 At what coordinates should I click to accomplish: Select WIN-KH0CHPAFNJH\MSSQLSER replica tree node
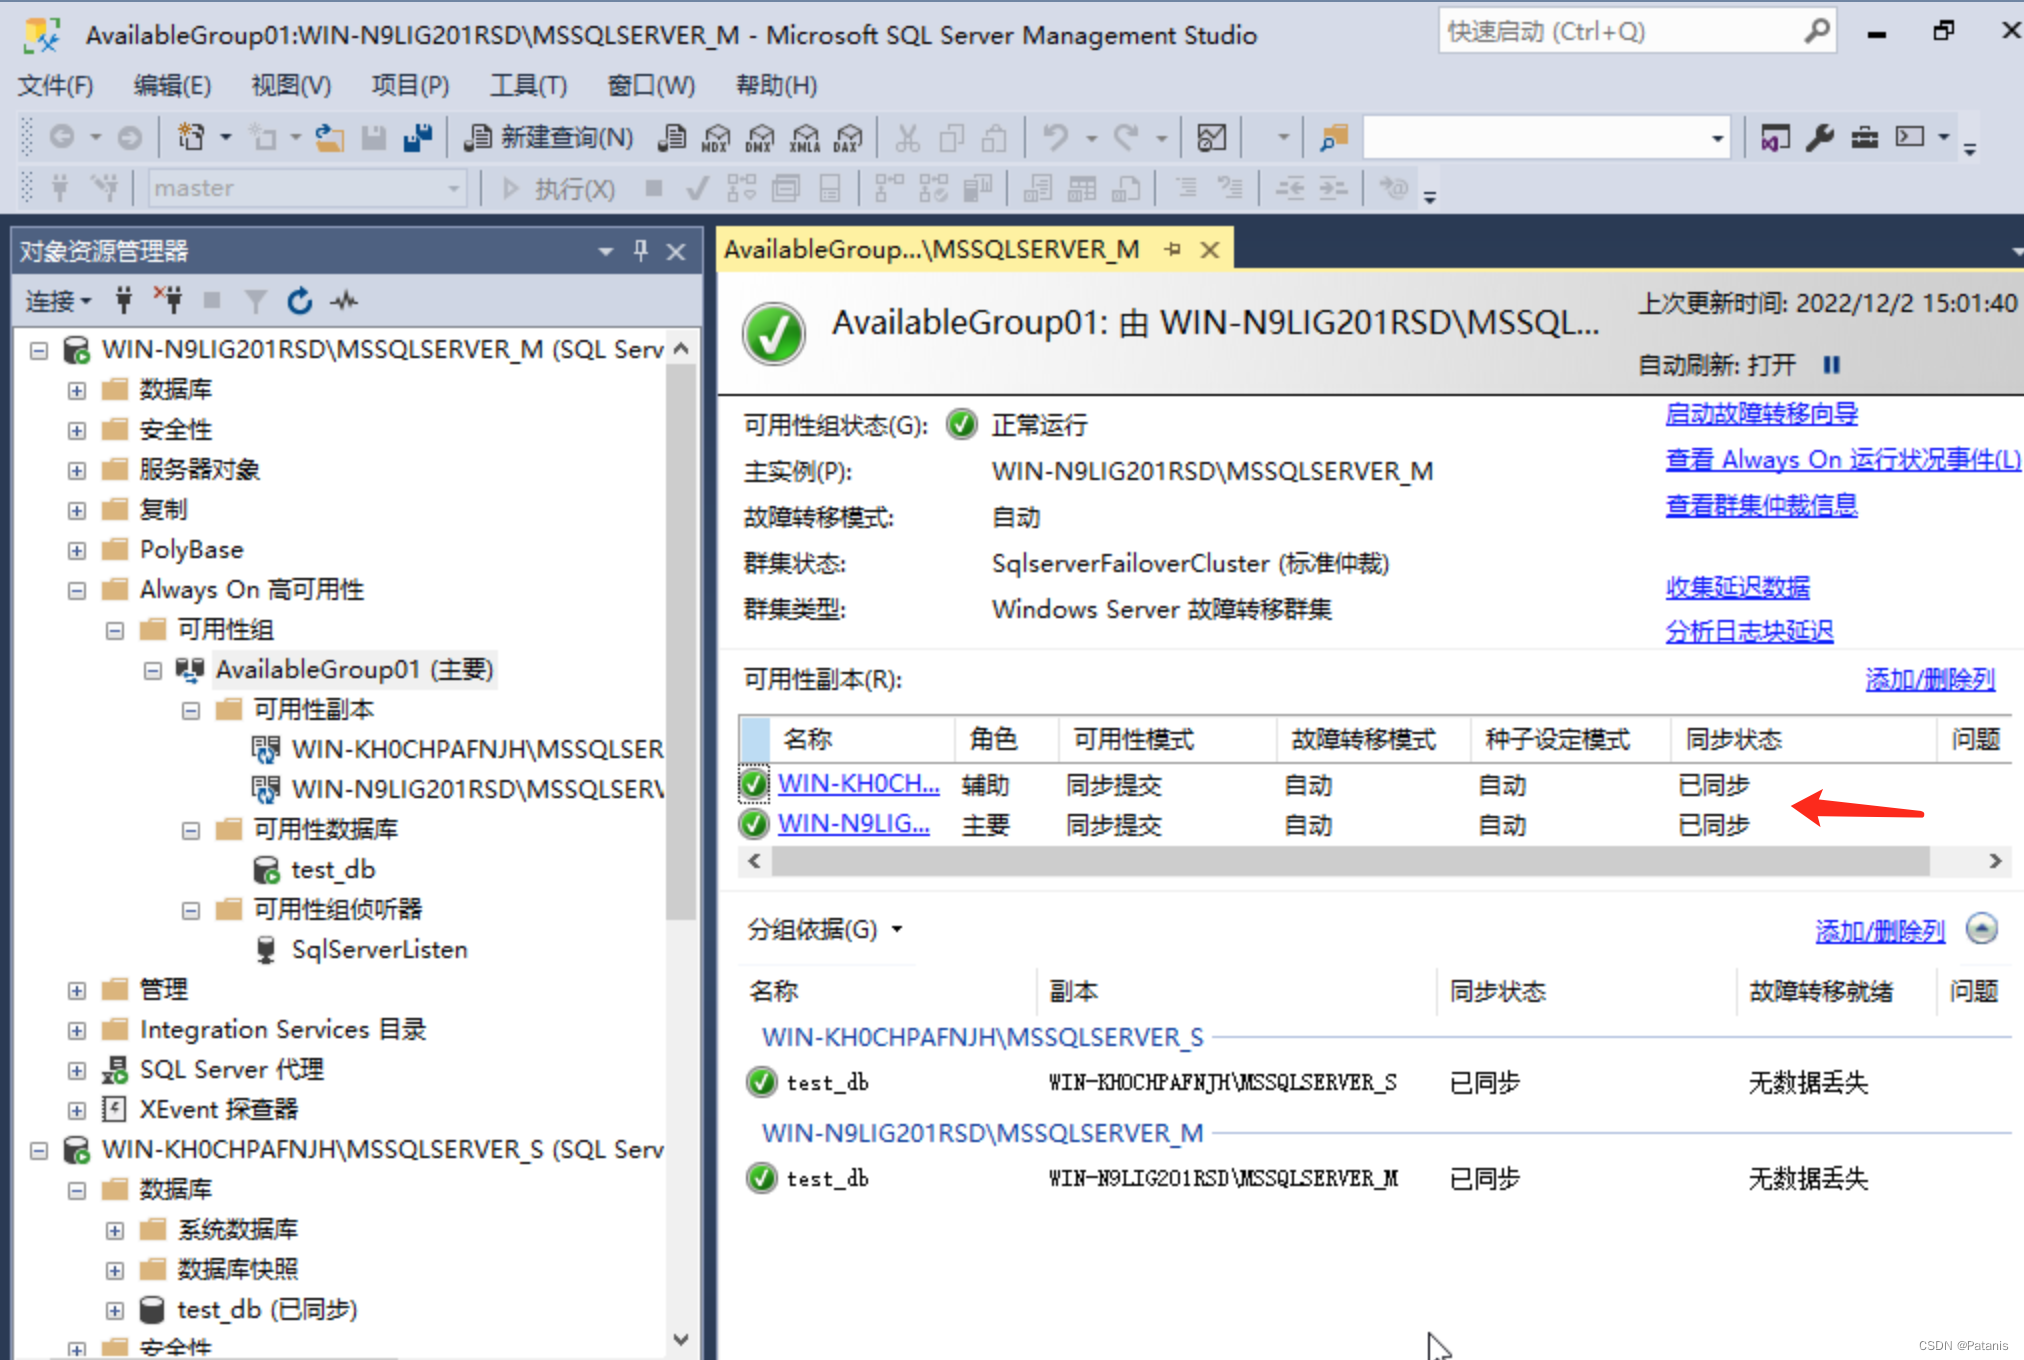click(477, 749)
